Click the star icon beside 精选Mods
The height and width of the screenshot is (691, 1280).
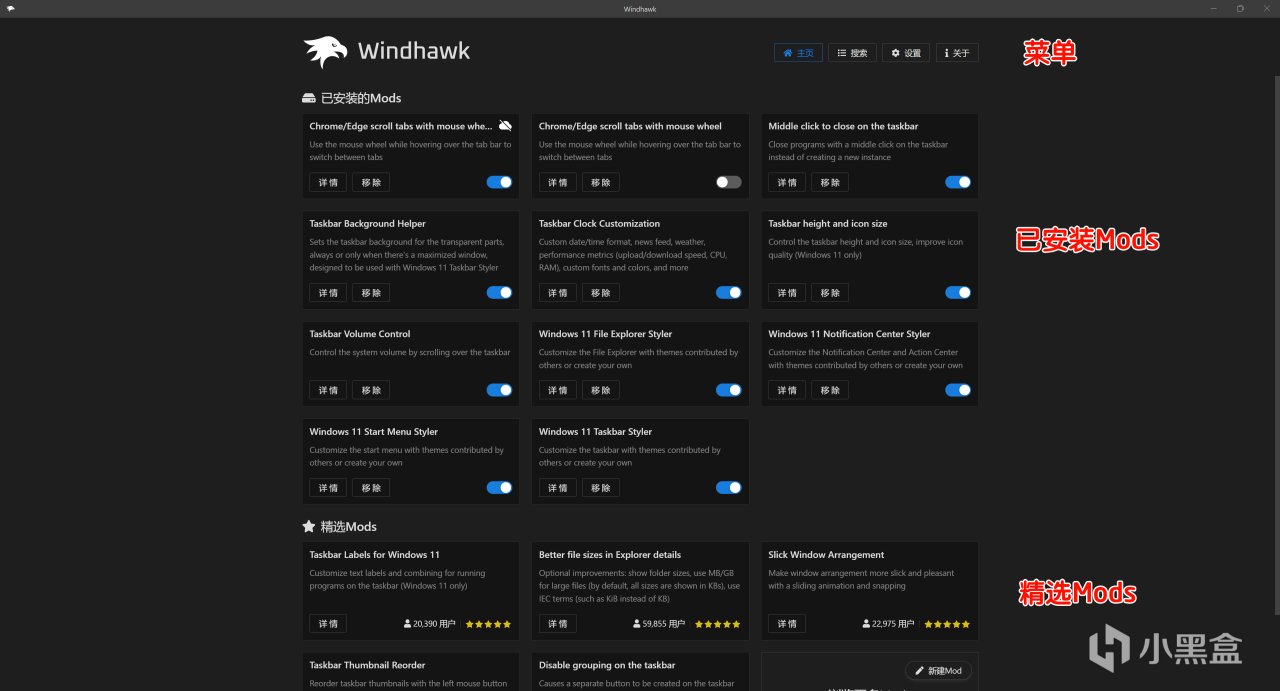coord(309,526)
